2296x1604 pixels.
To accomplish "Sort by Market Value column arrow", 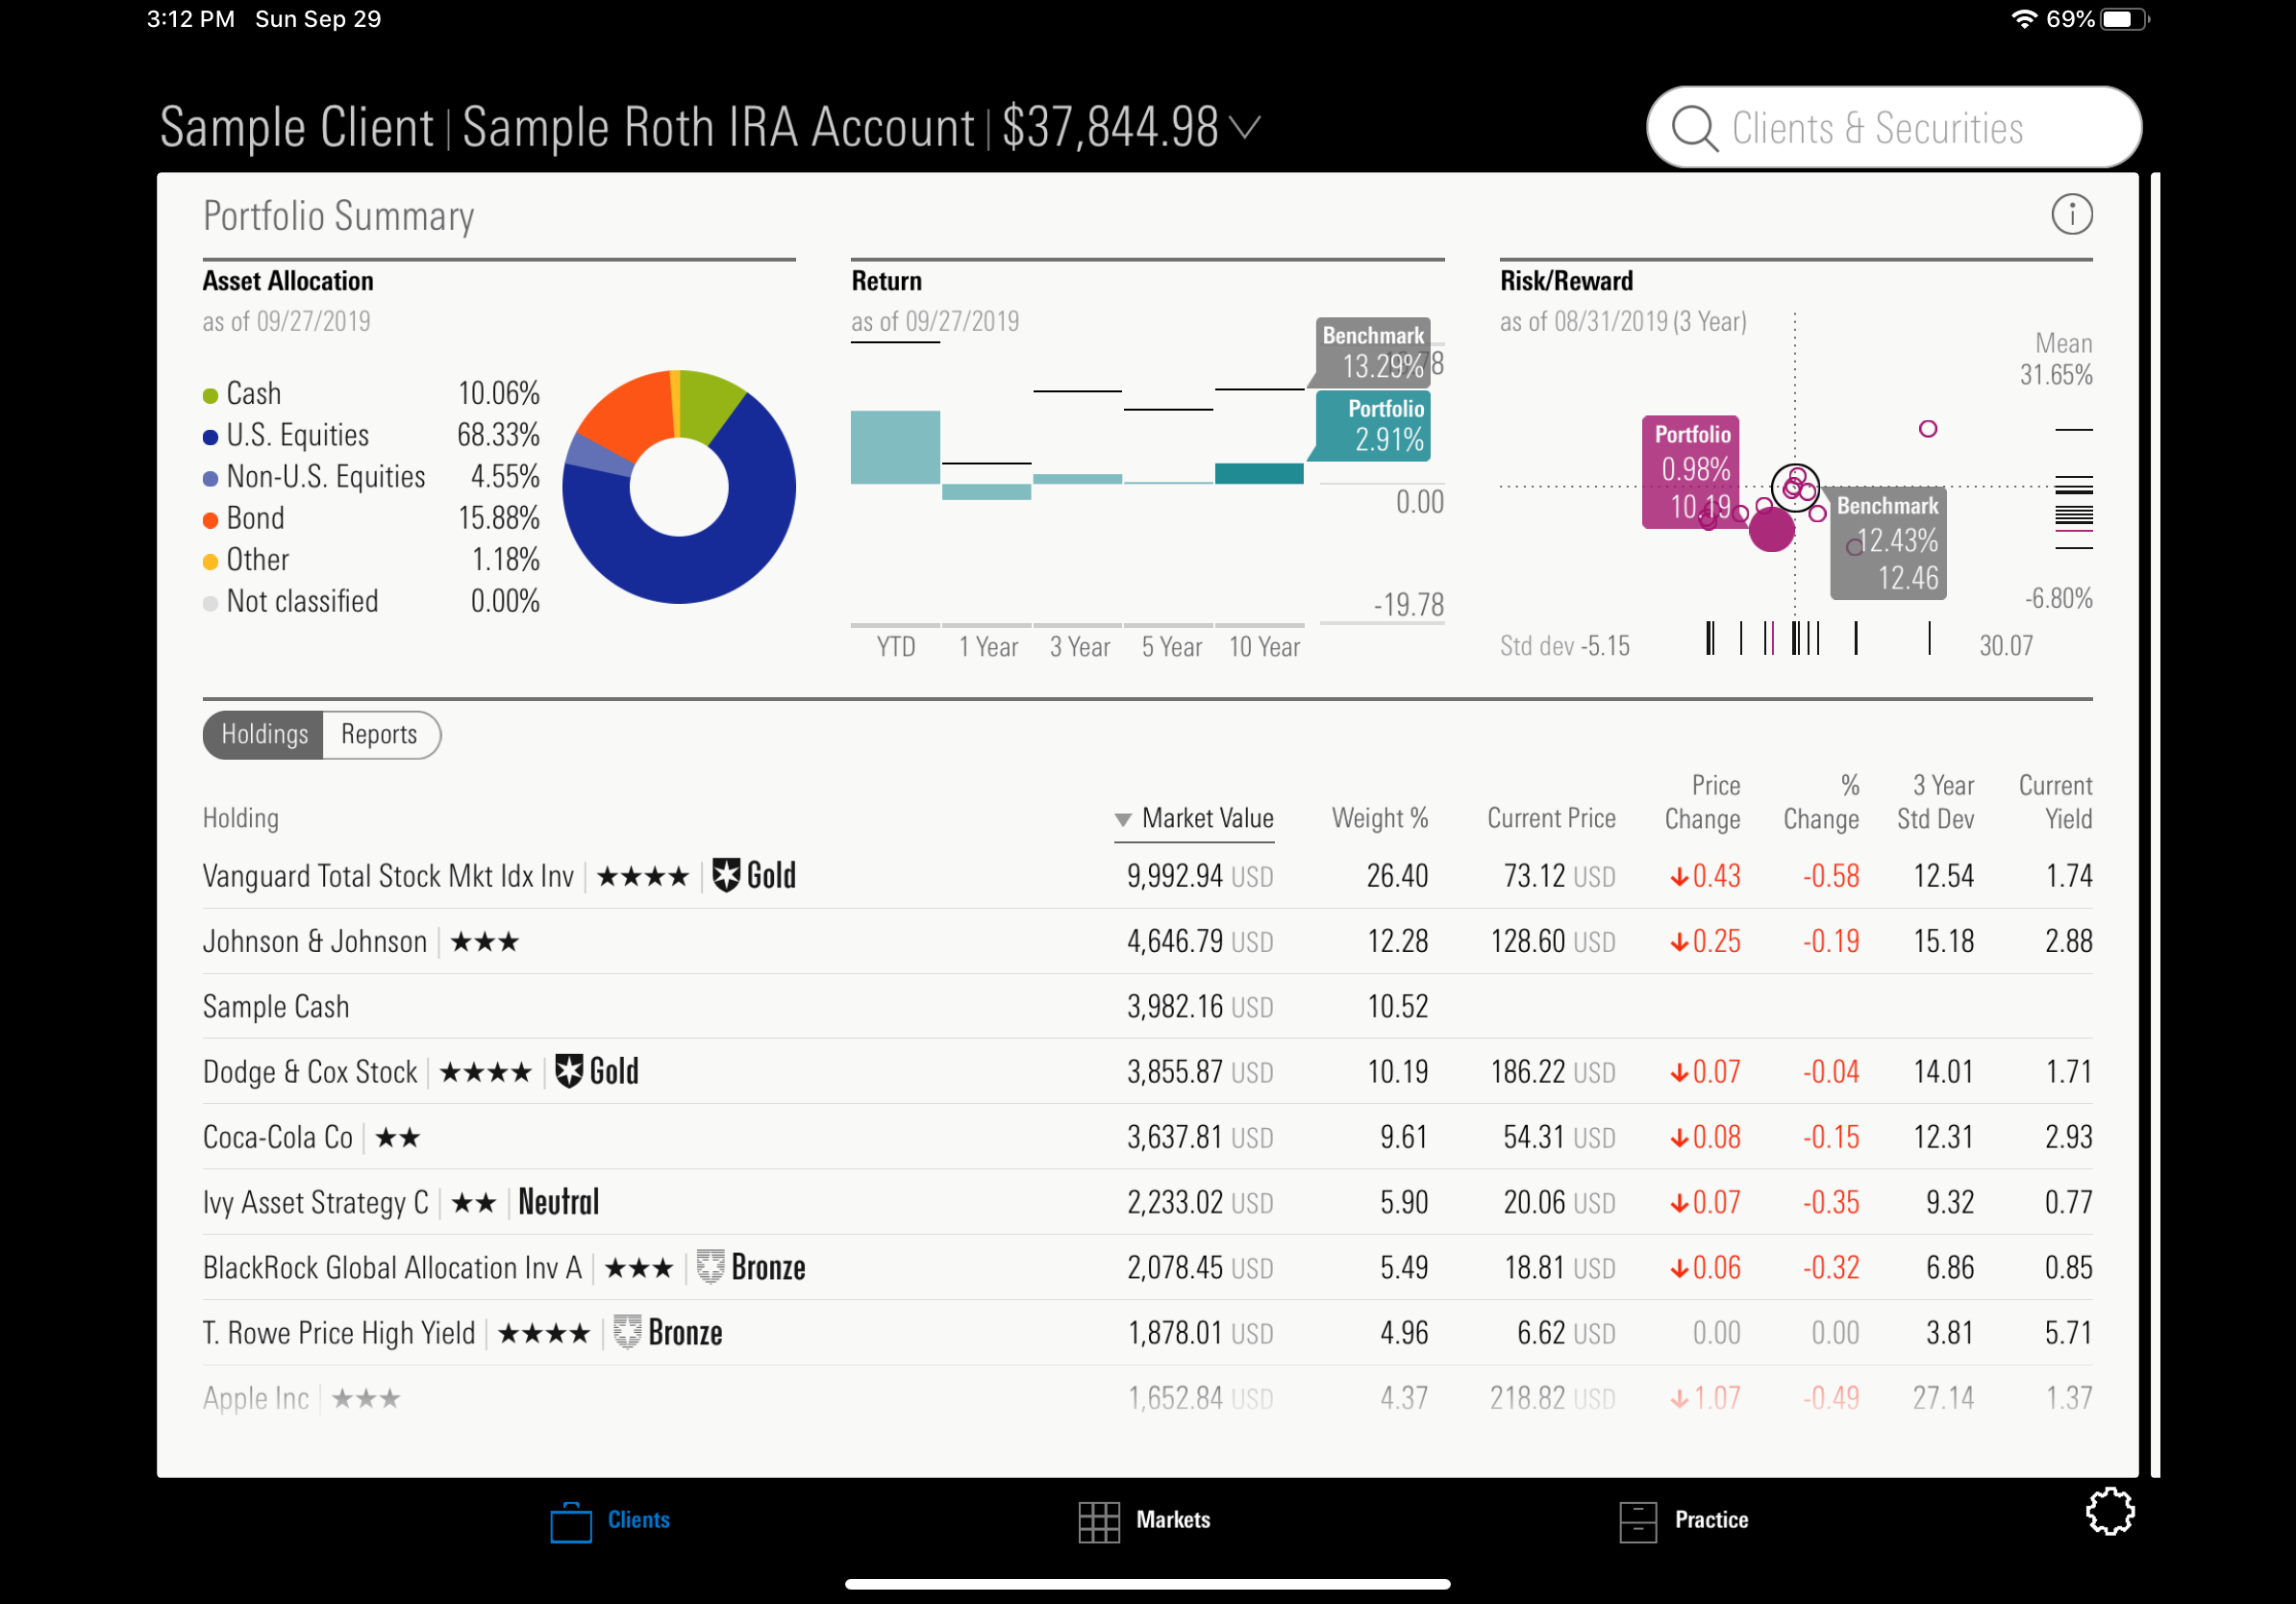I will 1123,820.
